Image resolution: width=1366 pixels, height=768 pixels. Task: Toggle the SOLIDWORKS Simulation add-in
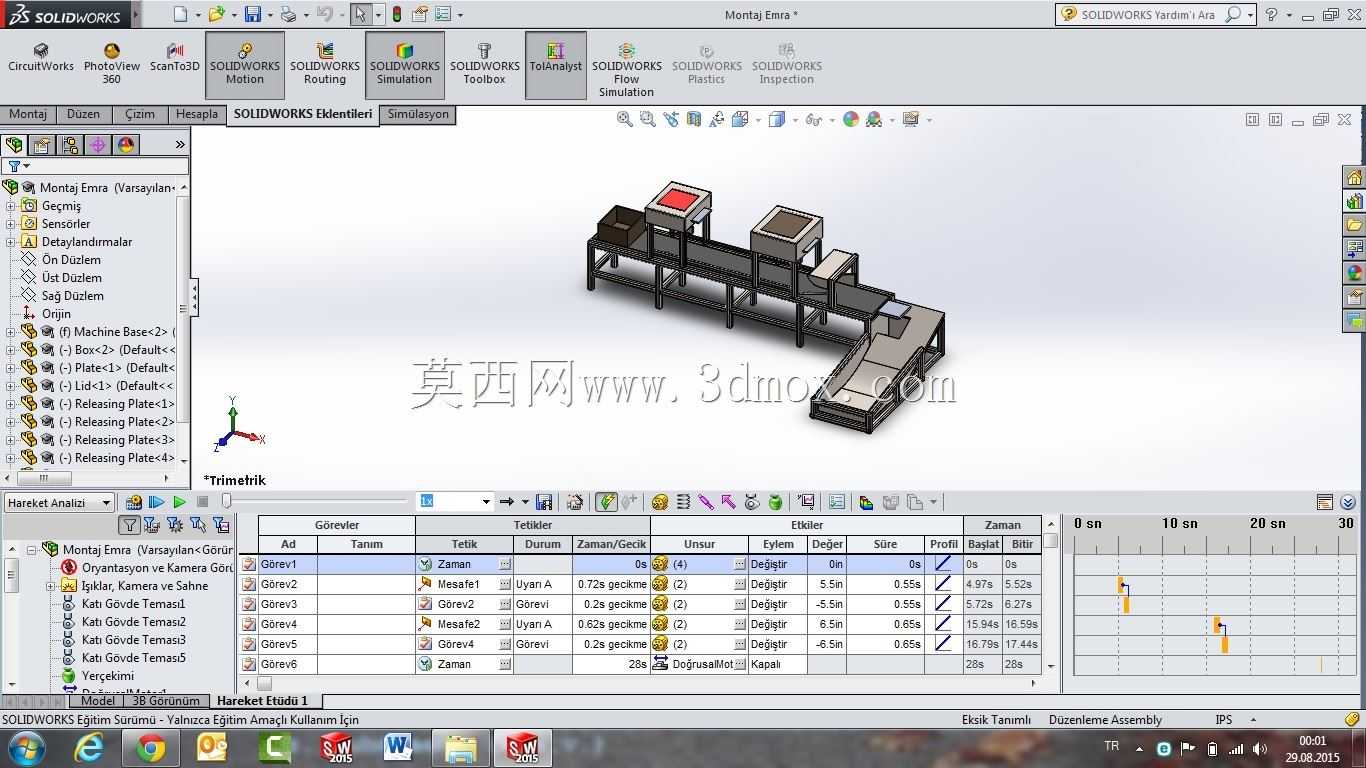coord(405,65)
